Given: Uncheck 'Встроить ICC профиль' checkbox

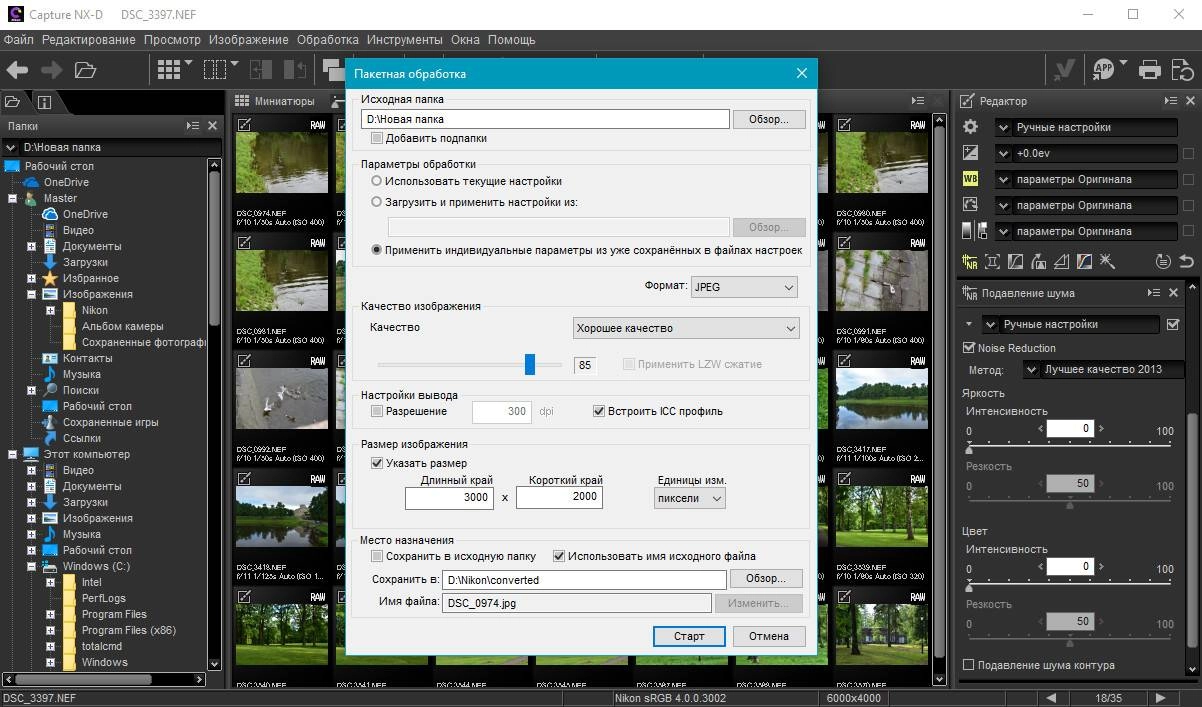Looking at the screenshot, I should (x=599, y=411).
